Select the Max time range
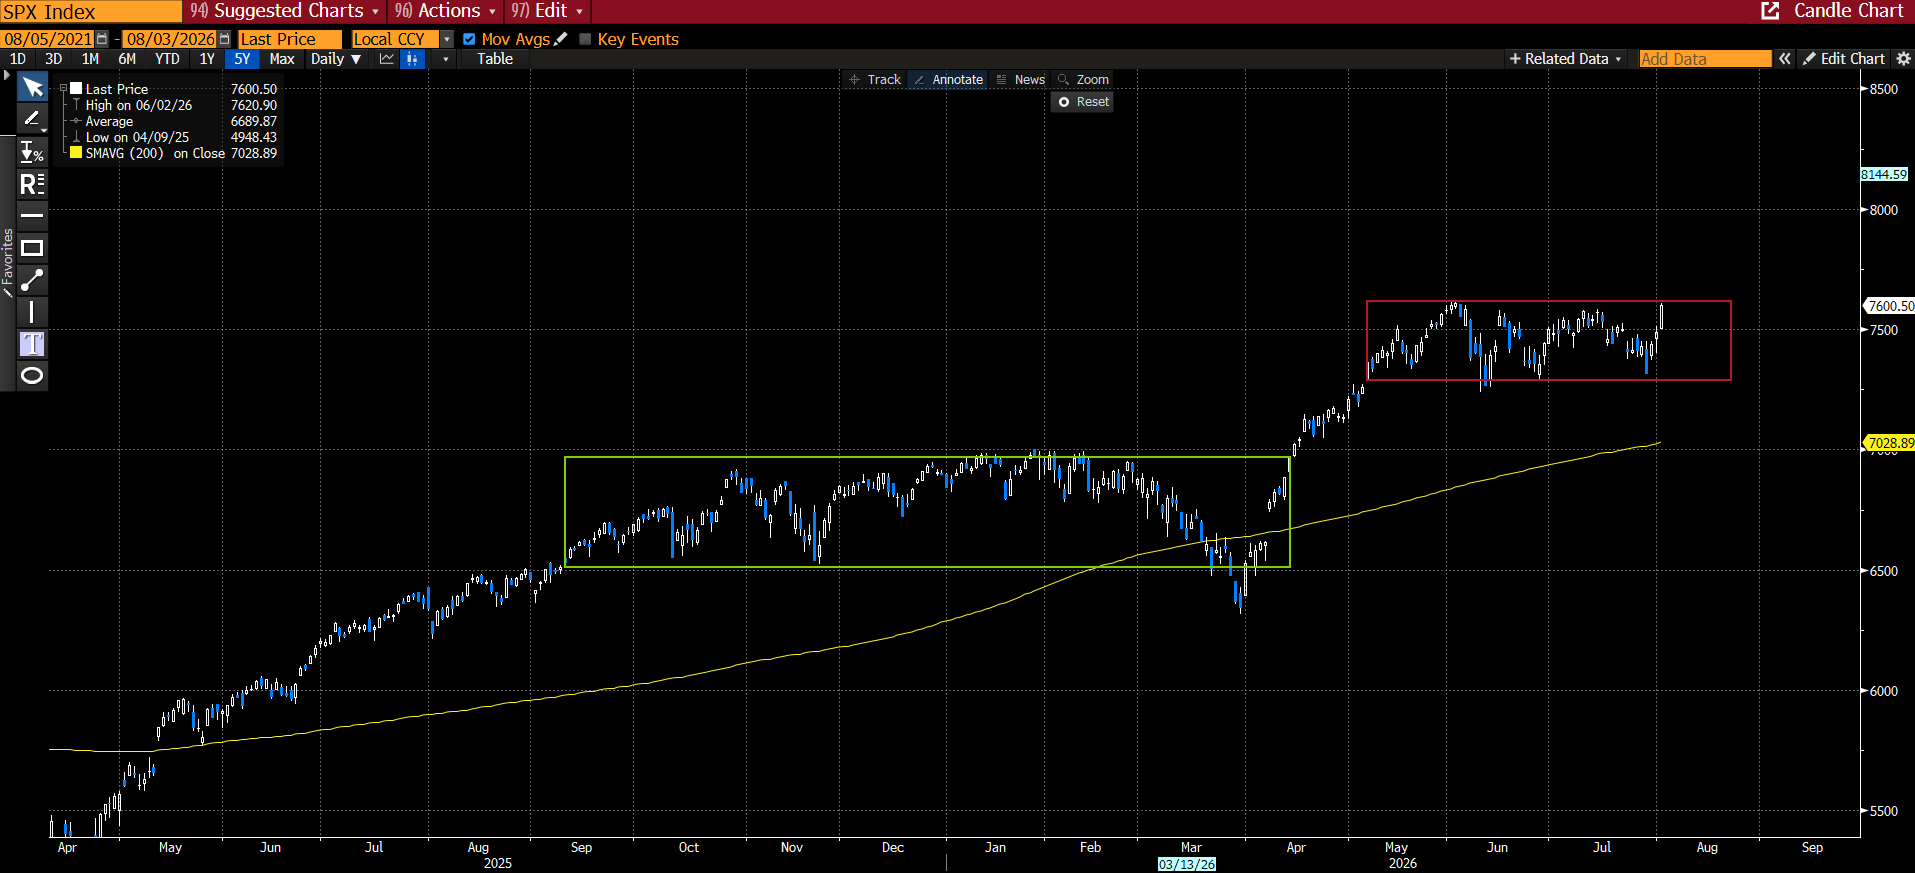 pos(282,59)
